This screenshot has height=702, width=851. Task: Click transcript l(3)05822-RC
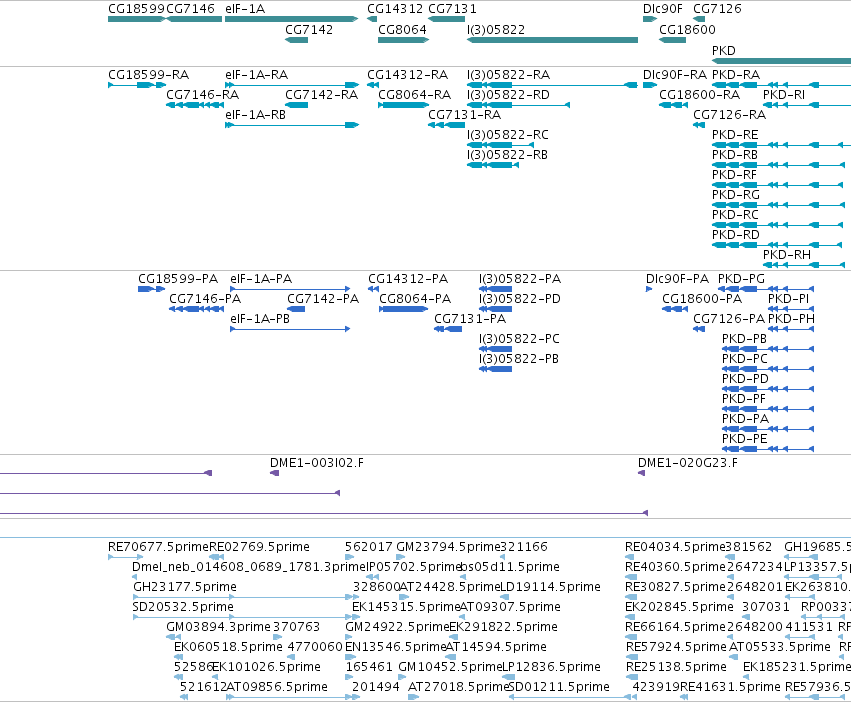coord(508,135)
